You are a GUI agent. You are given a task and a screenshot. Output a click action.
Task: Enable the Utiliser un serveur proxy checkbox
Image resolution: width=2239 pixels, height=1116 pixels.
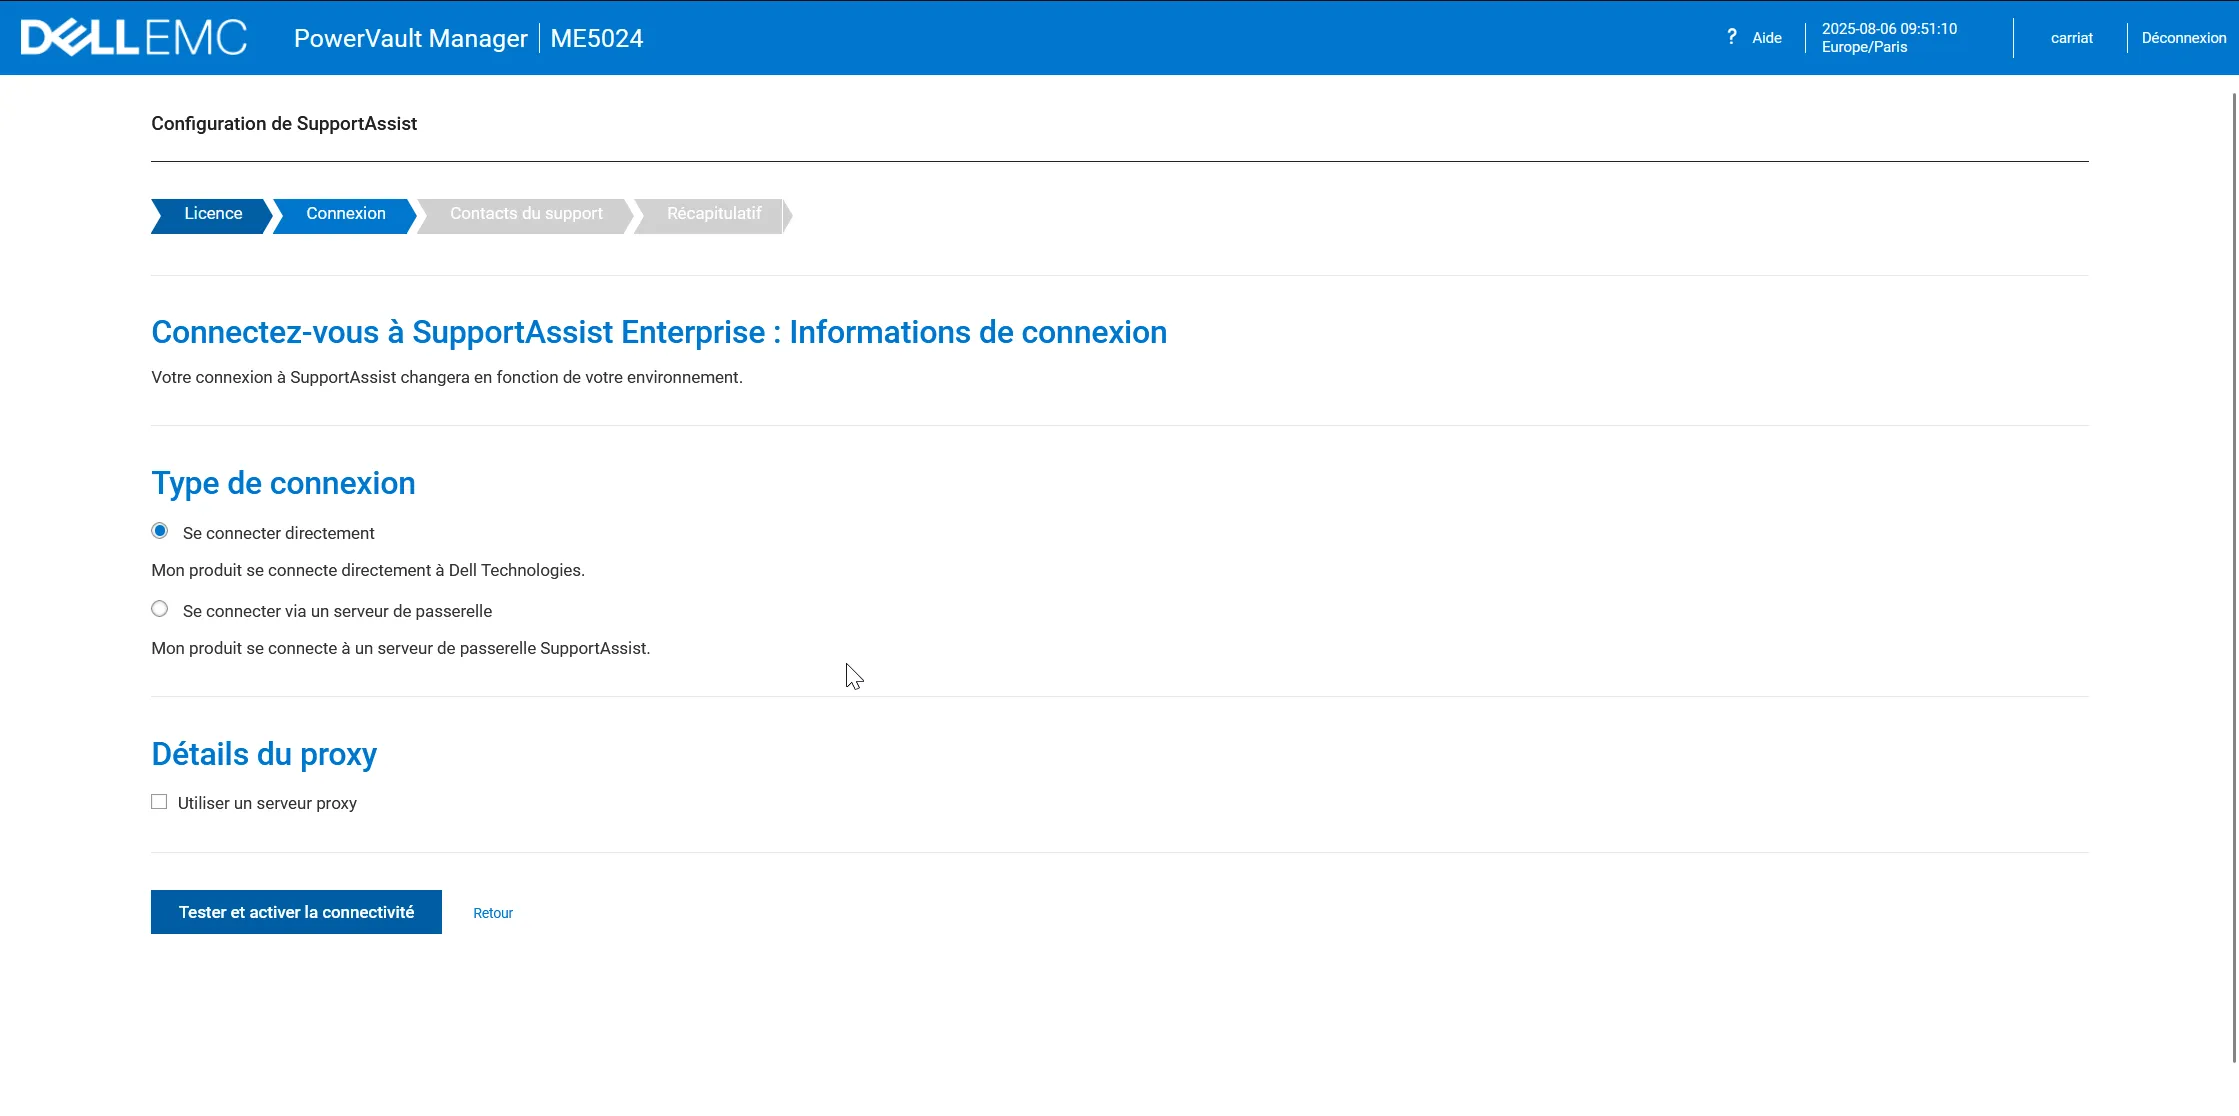pyautogui.click(x=159, y=802)
